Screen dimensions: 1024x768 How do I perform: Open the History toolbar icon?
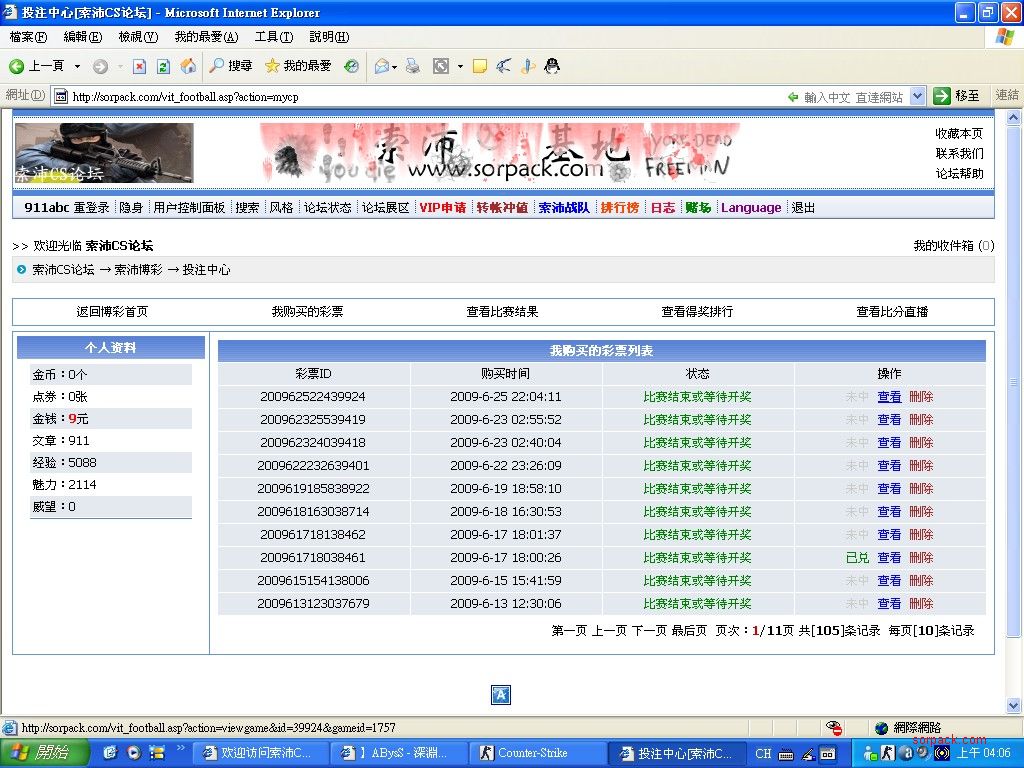(351, 66)
